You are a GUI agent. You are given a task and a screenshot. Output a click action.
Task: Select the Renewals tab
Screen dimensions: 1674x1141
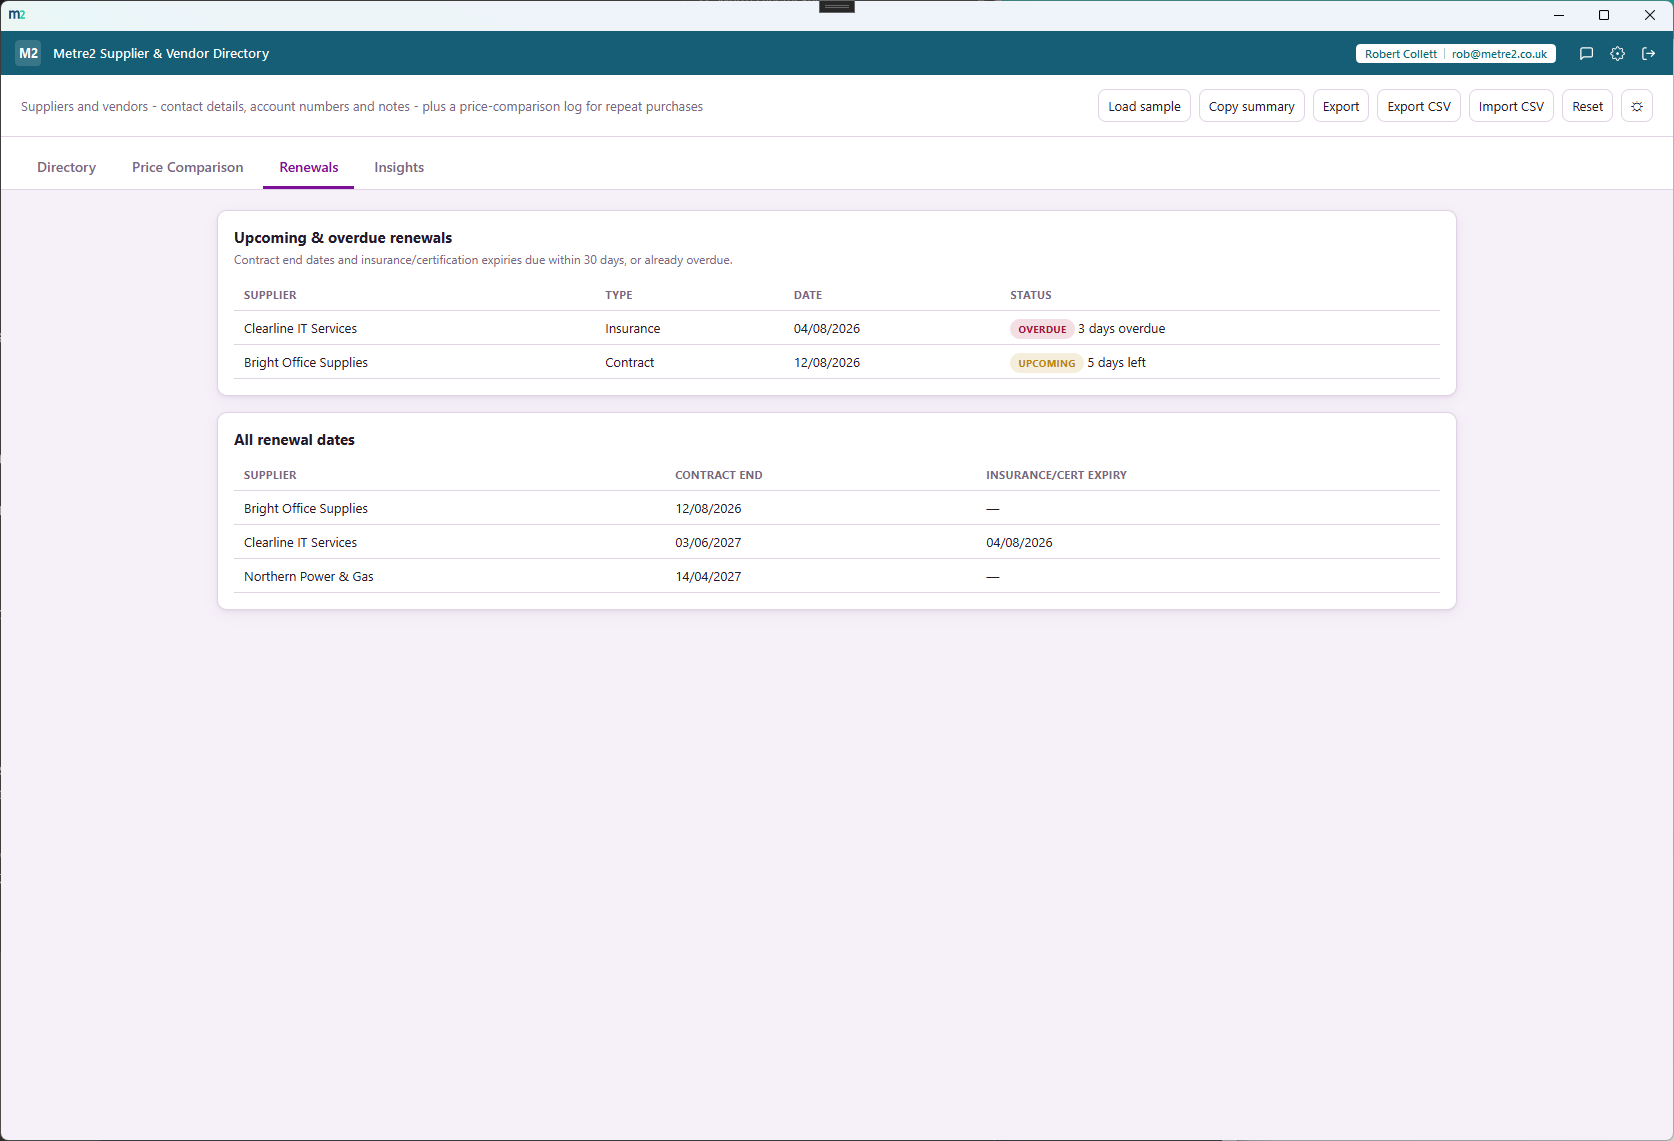coord(309,167)
